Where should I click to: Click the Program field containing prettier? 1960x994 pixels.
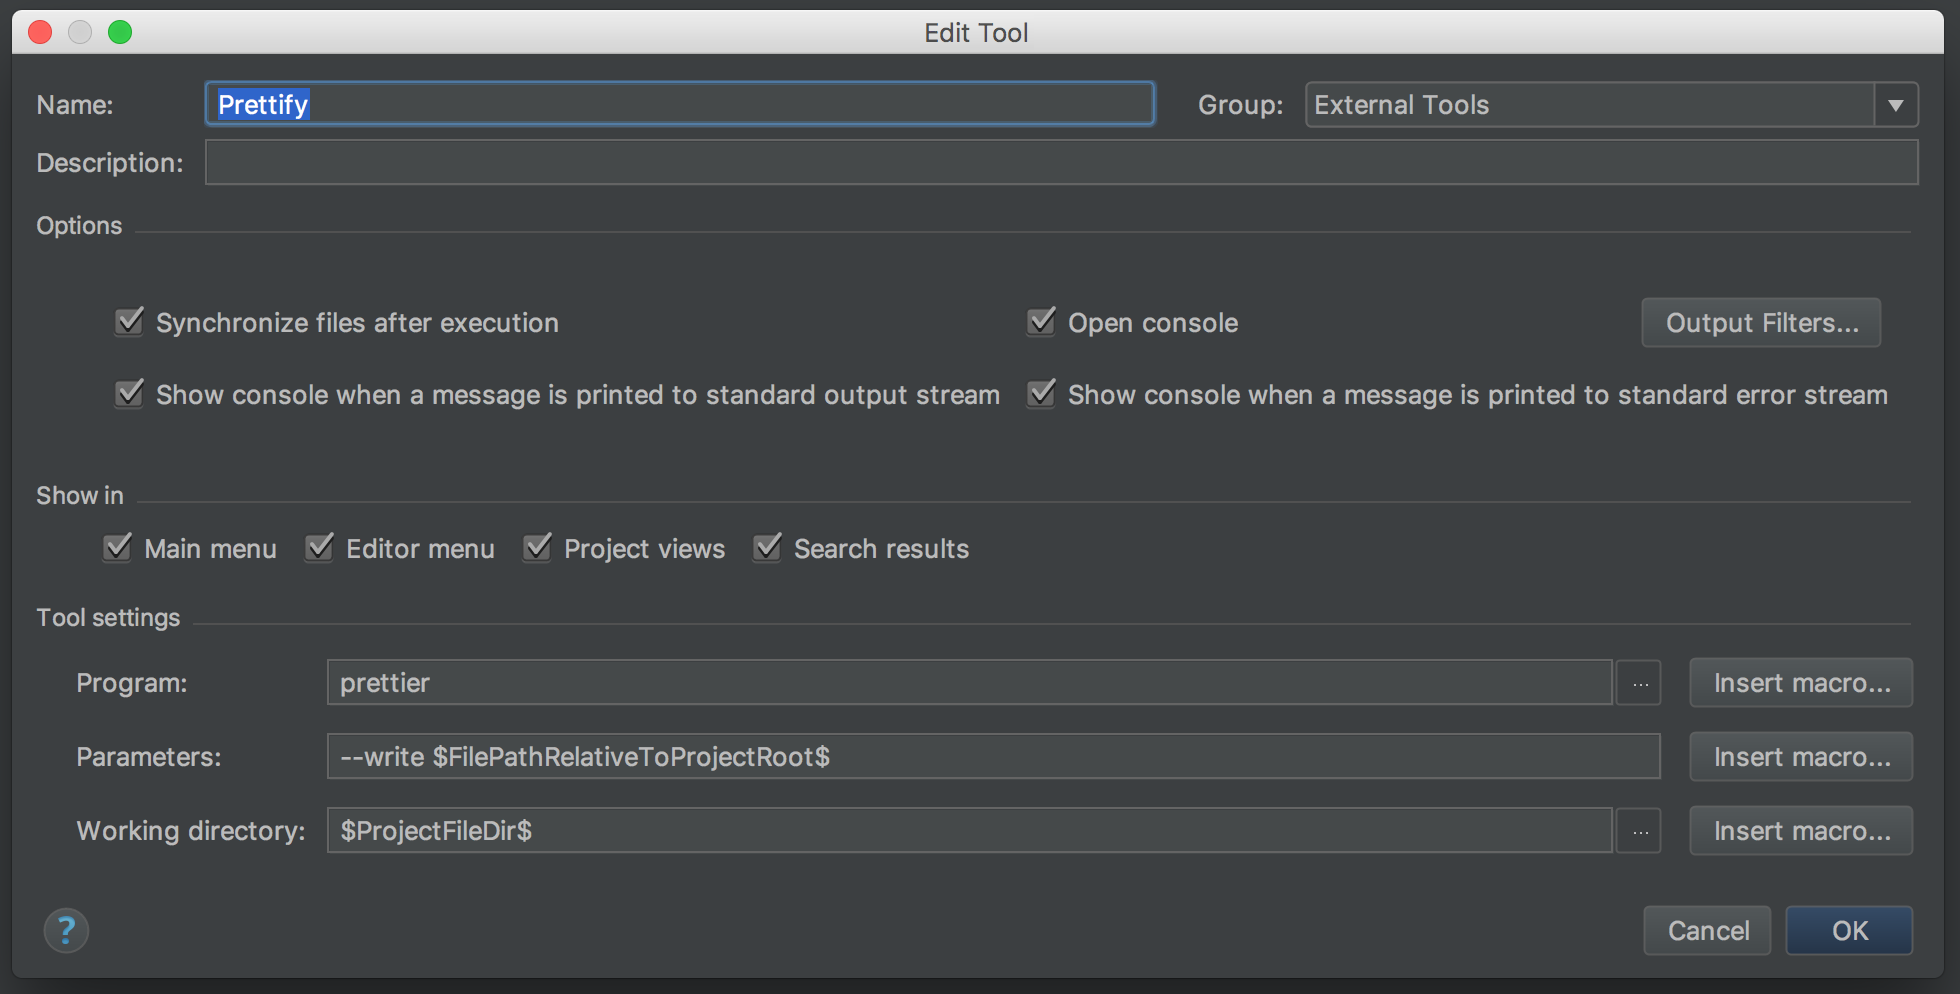click(970, 683)
